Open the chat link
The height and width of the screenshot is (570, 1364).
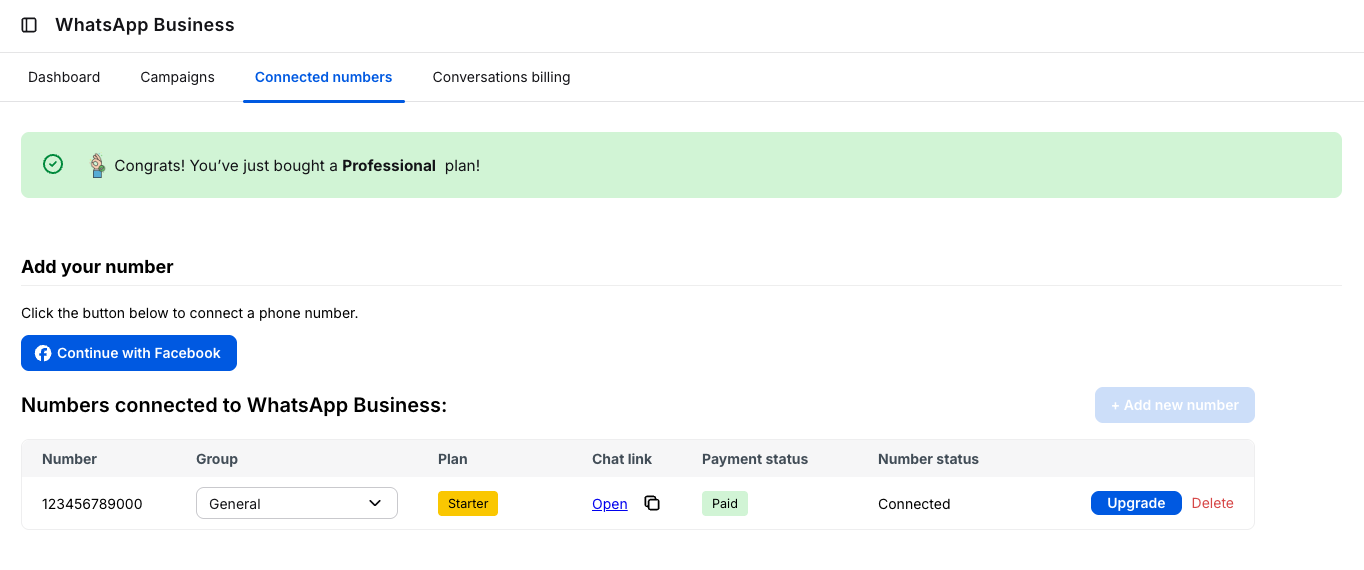tap(609, 504)
